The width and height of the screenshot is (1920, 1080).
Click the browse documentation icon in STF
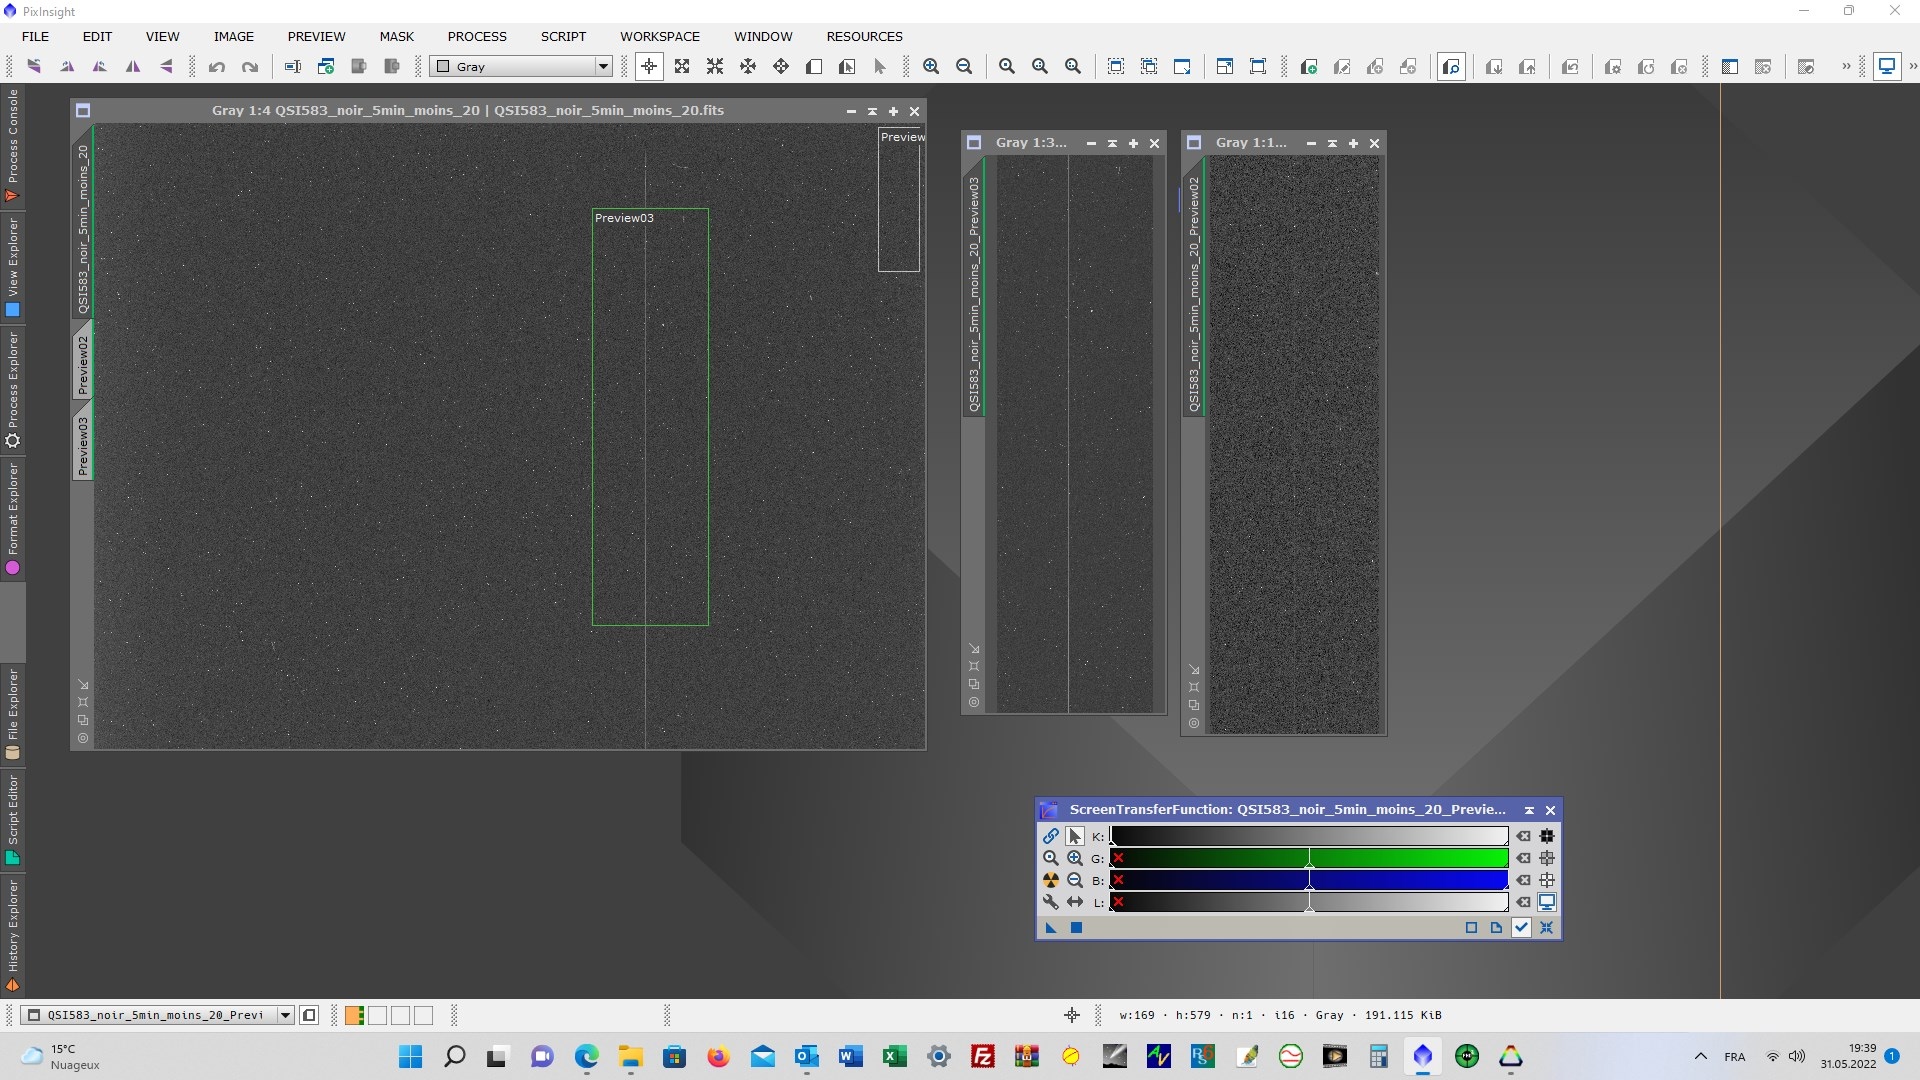[x=1496, y=928]
